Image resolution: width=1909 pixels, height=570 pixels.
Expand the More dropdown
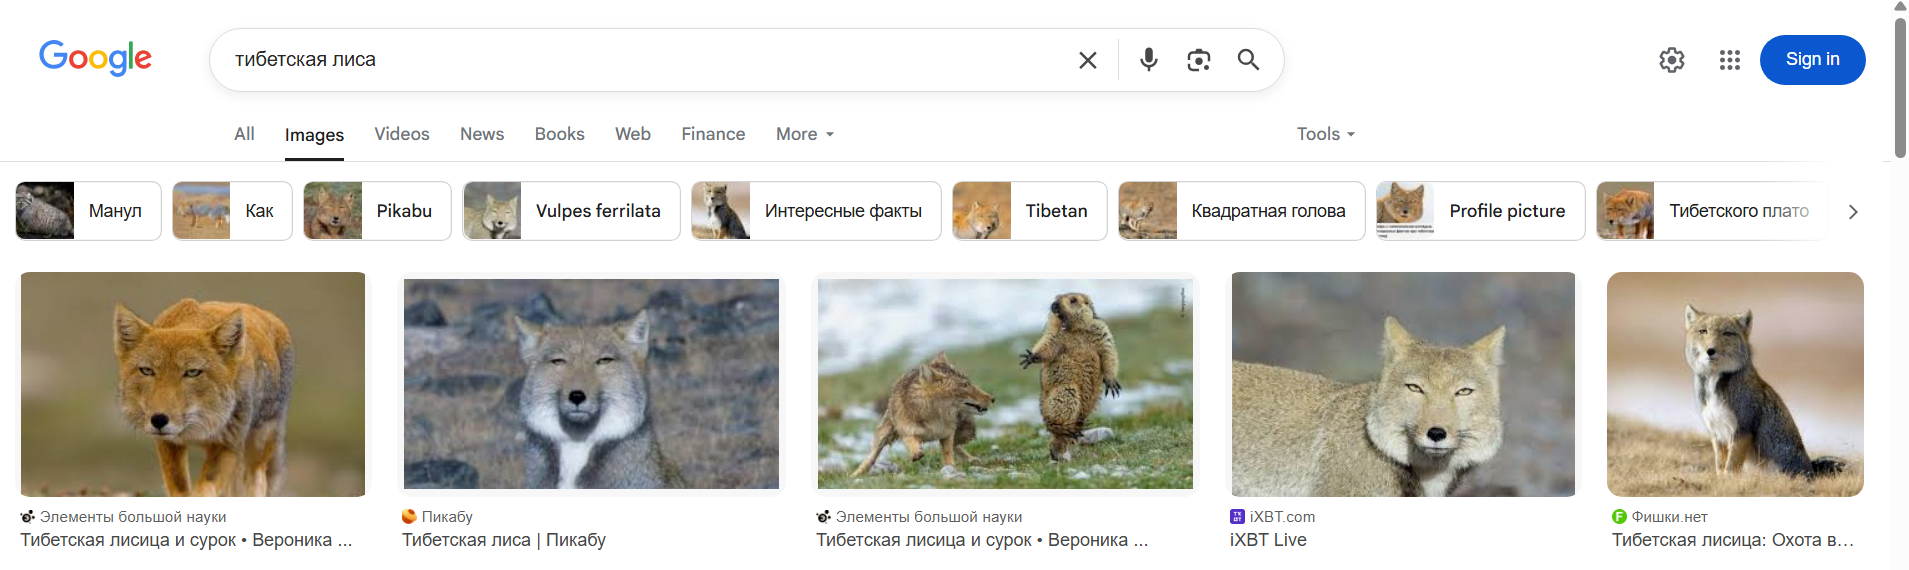coord(804,134)
